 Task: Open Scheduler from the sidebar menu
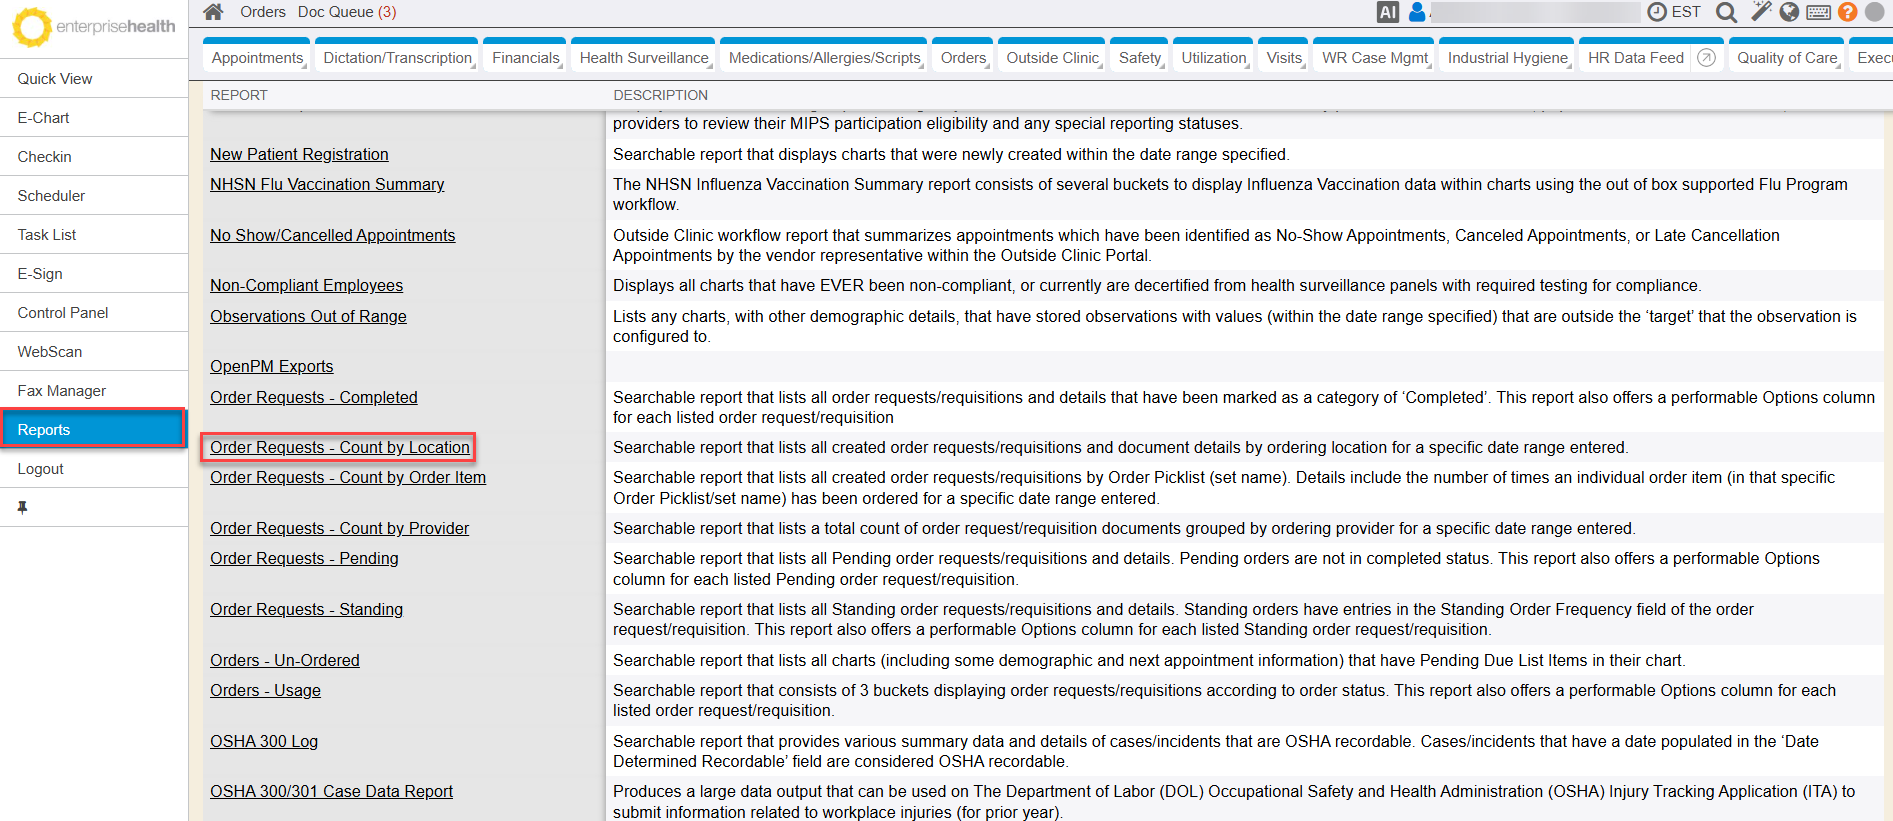point(51,195)
